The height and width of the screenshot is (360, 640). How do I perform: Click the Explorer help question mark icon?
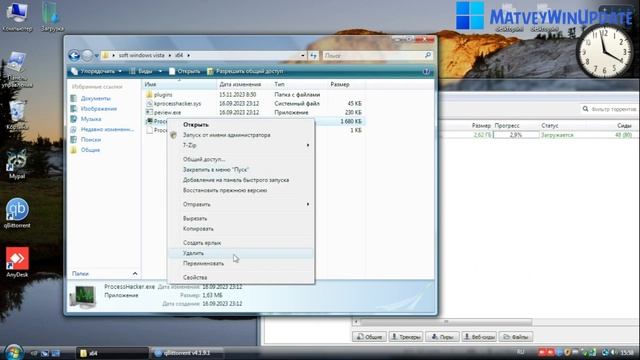426,71
